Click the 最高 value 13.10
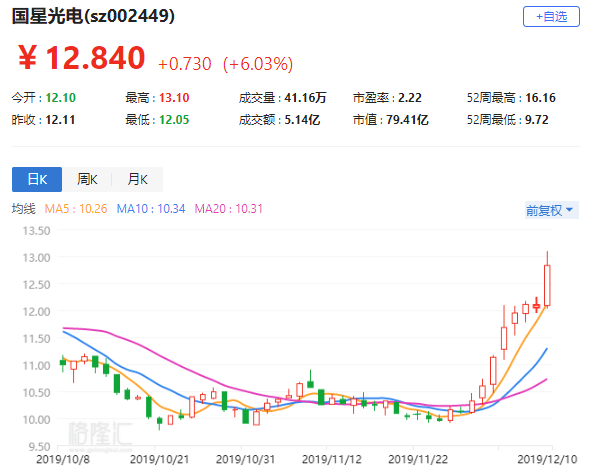 174,98
